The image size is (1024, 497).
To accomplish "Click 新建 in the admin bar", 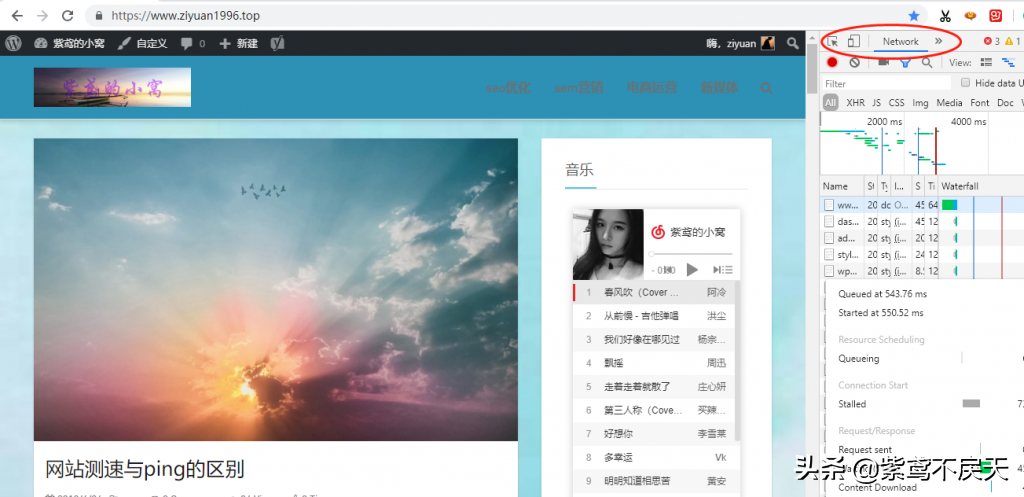I will pyautogui.click(x=238, y=44).
